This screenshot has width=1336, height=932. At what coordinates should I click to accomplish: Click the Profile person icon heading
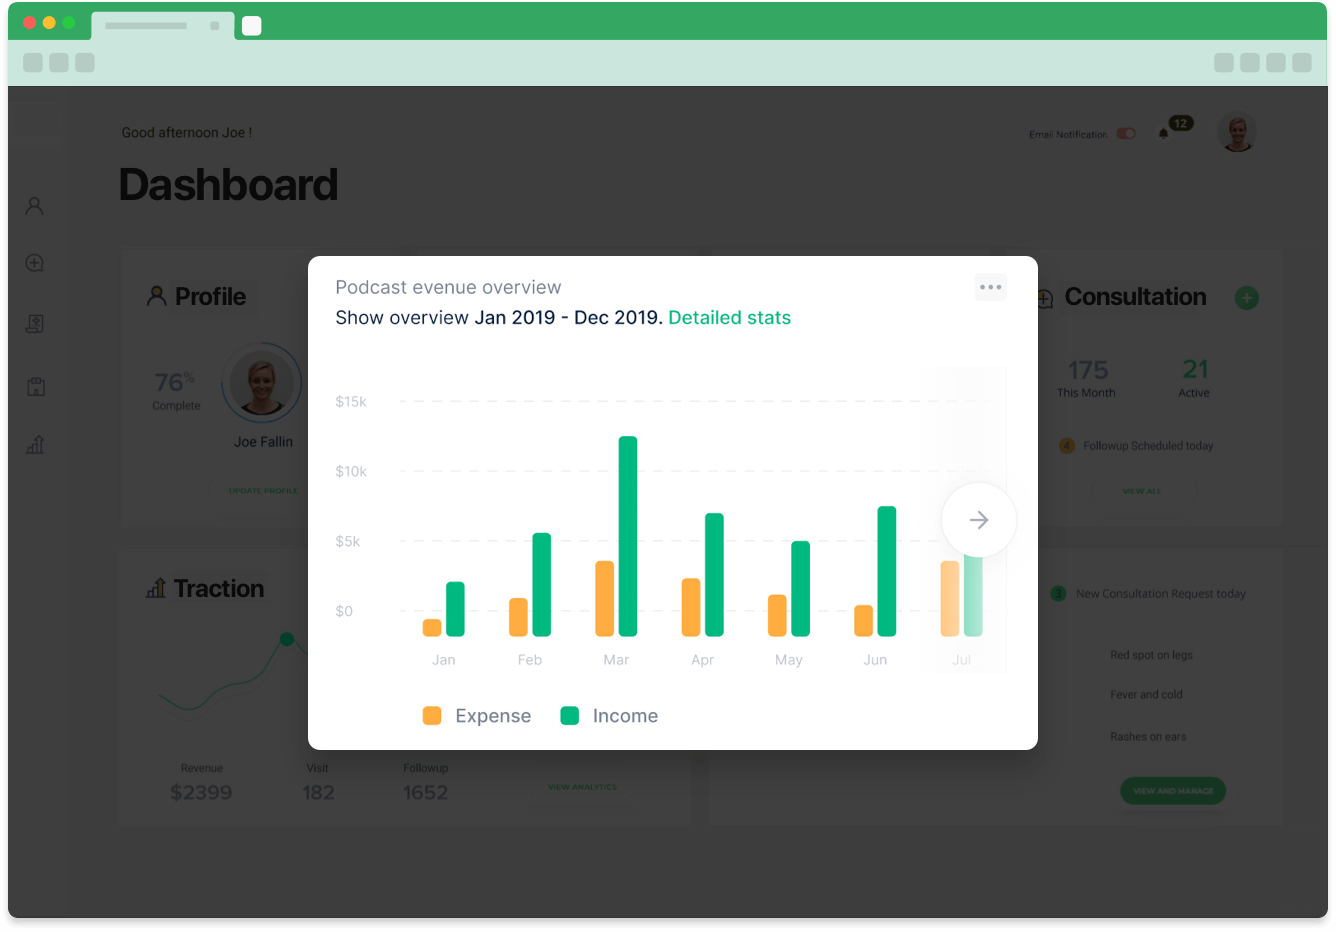[156, 296]
